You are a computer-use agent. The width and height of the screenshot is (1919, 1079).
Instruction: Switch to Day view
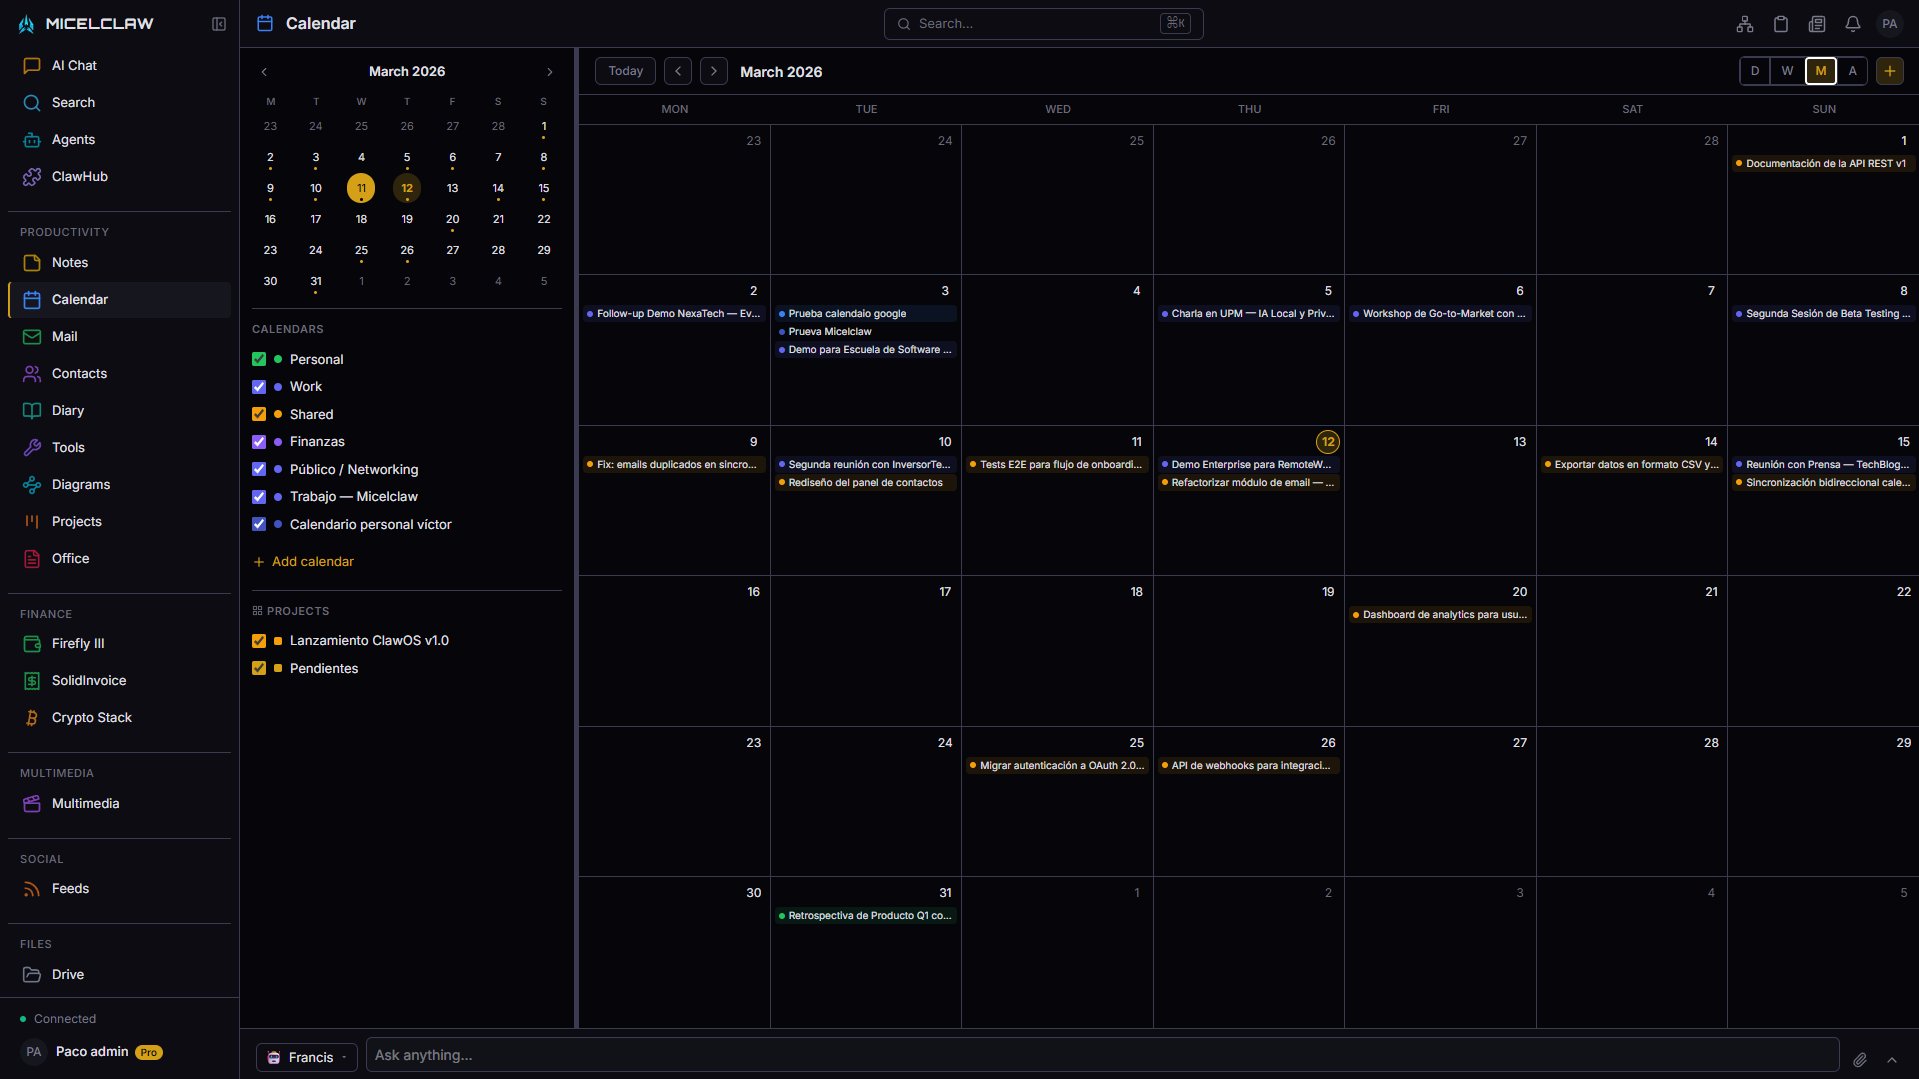1754,71
